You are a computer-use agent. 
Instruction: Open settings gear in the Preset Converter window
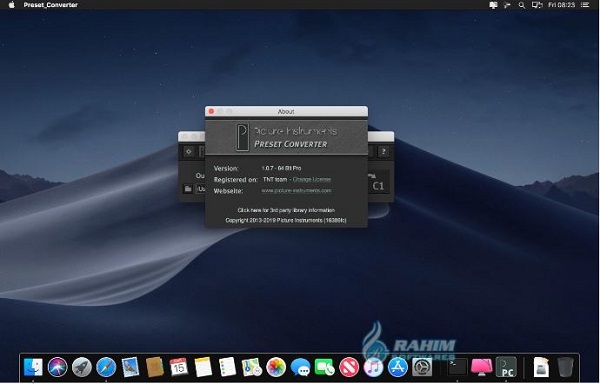click(x=189, y=152)
